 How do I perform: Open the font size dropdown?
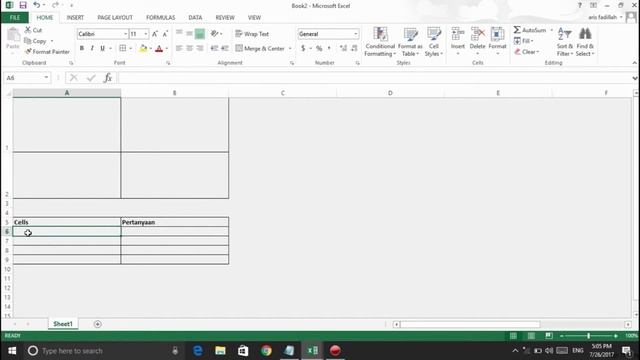click(146, 34)
